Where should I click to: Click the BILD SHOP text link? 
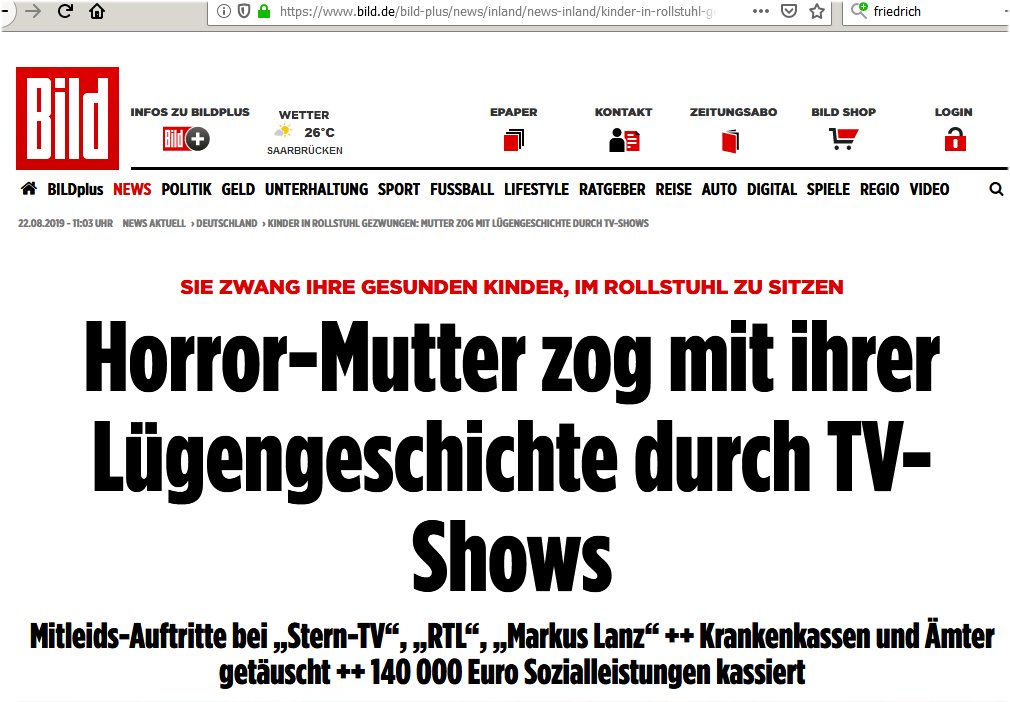[844, 112]
